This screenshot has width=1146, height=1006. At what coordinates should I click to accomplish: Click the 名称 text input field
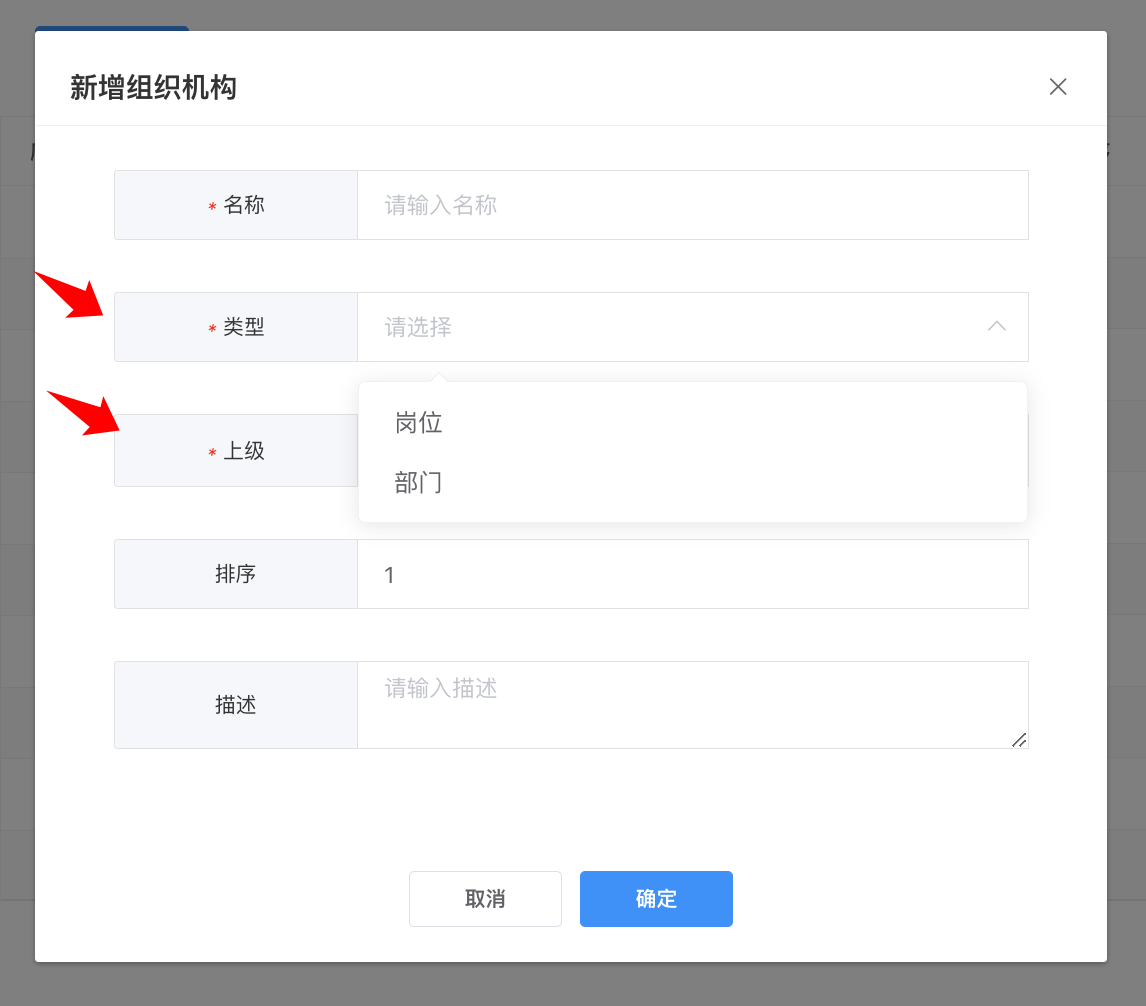point(692,205)
